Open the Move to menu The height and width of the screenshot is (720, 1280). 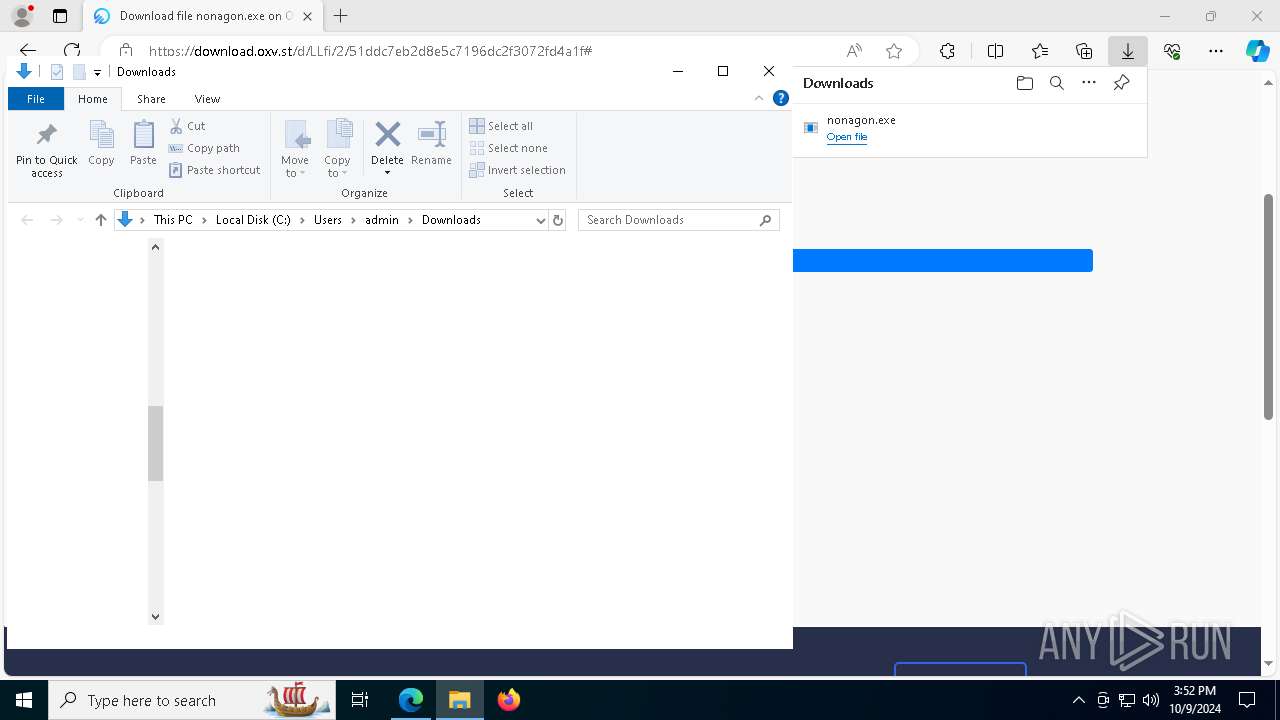click(295, 149)
